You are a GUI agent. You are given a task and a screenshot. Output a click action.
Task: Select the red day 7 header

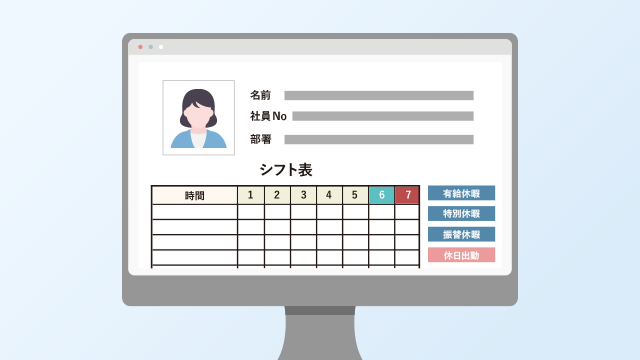[x=407, y=196]
